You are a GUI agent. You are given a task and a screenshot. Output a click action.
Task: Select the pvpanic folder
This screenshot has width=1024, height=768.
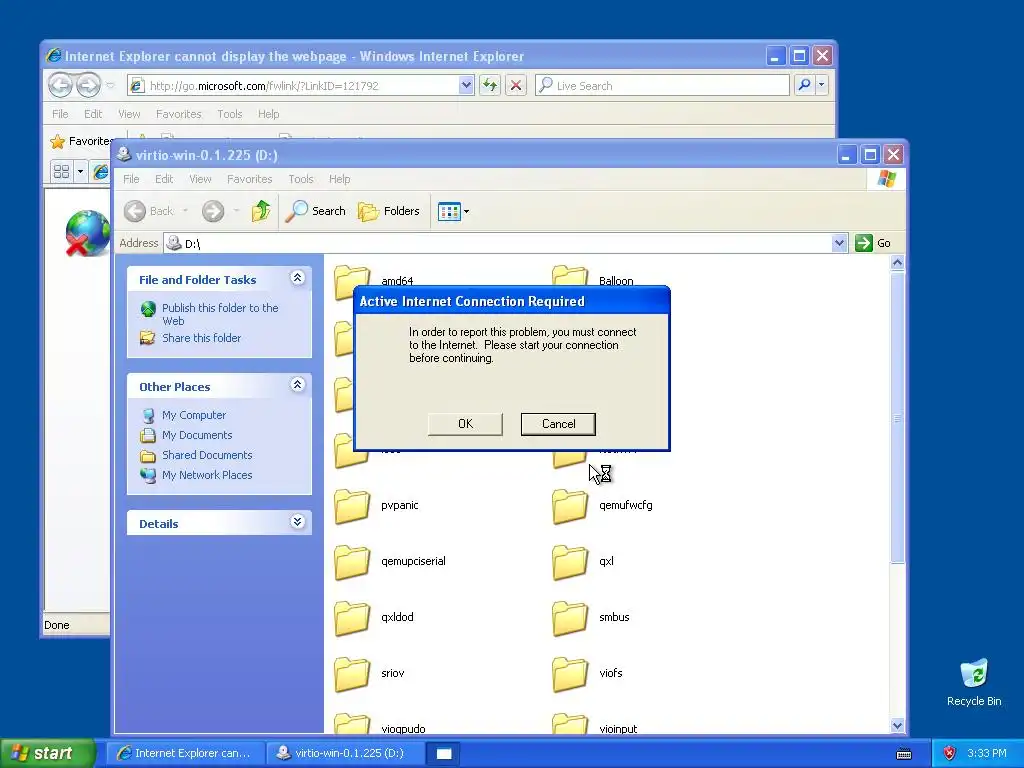376,505
